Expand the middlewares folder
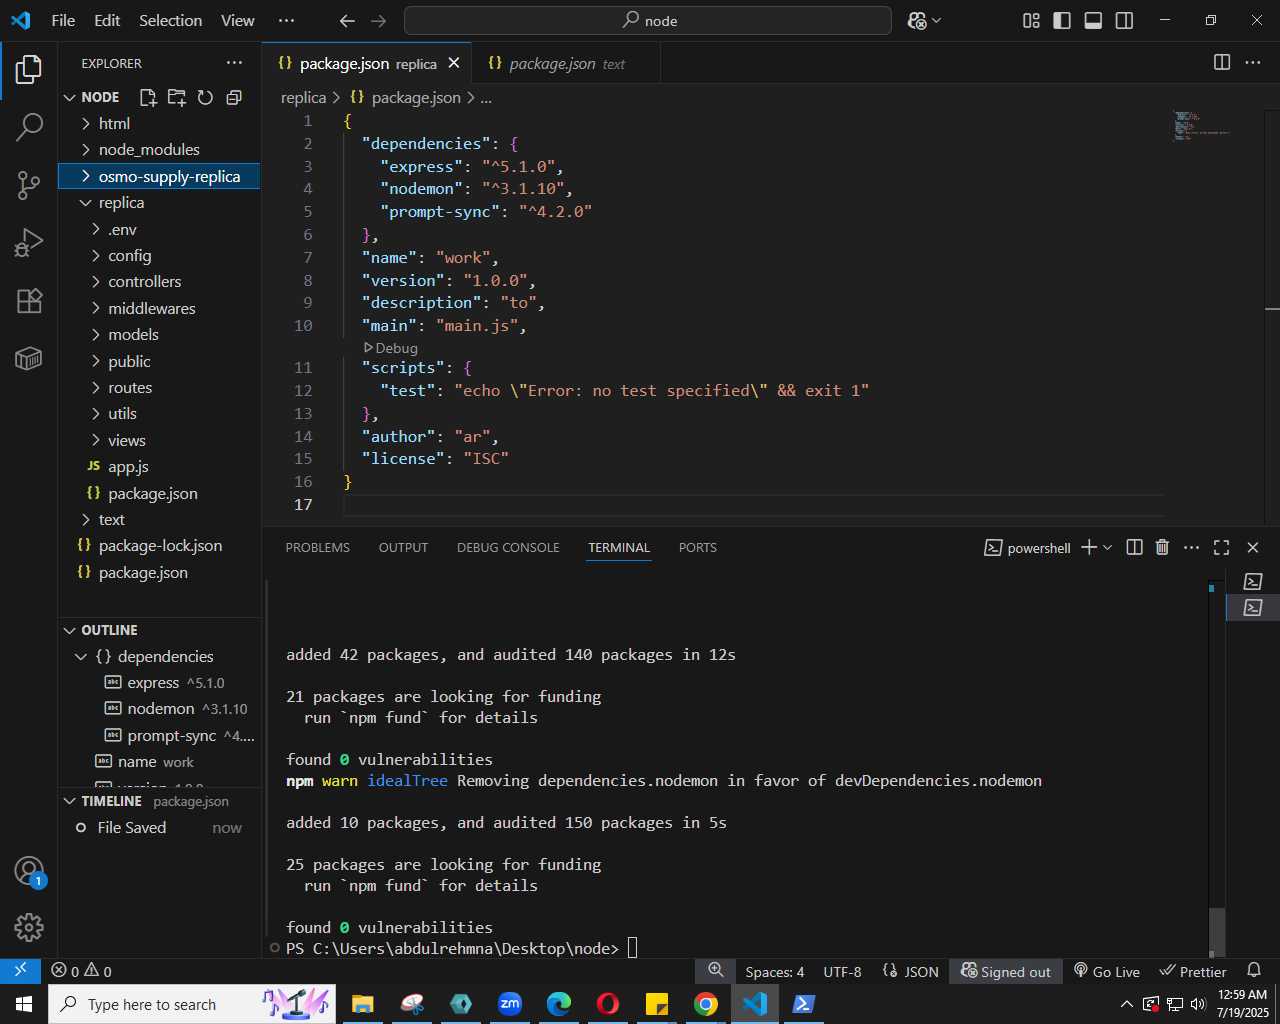The width and height of the screenshot is (1280, 1024). click(x=159, y=308)
